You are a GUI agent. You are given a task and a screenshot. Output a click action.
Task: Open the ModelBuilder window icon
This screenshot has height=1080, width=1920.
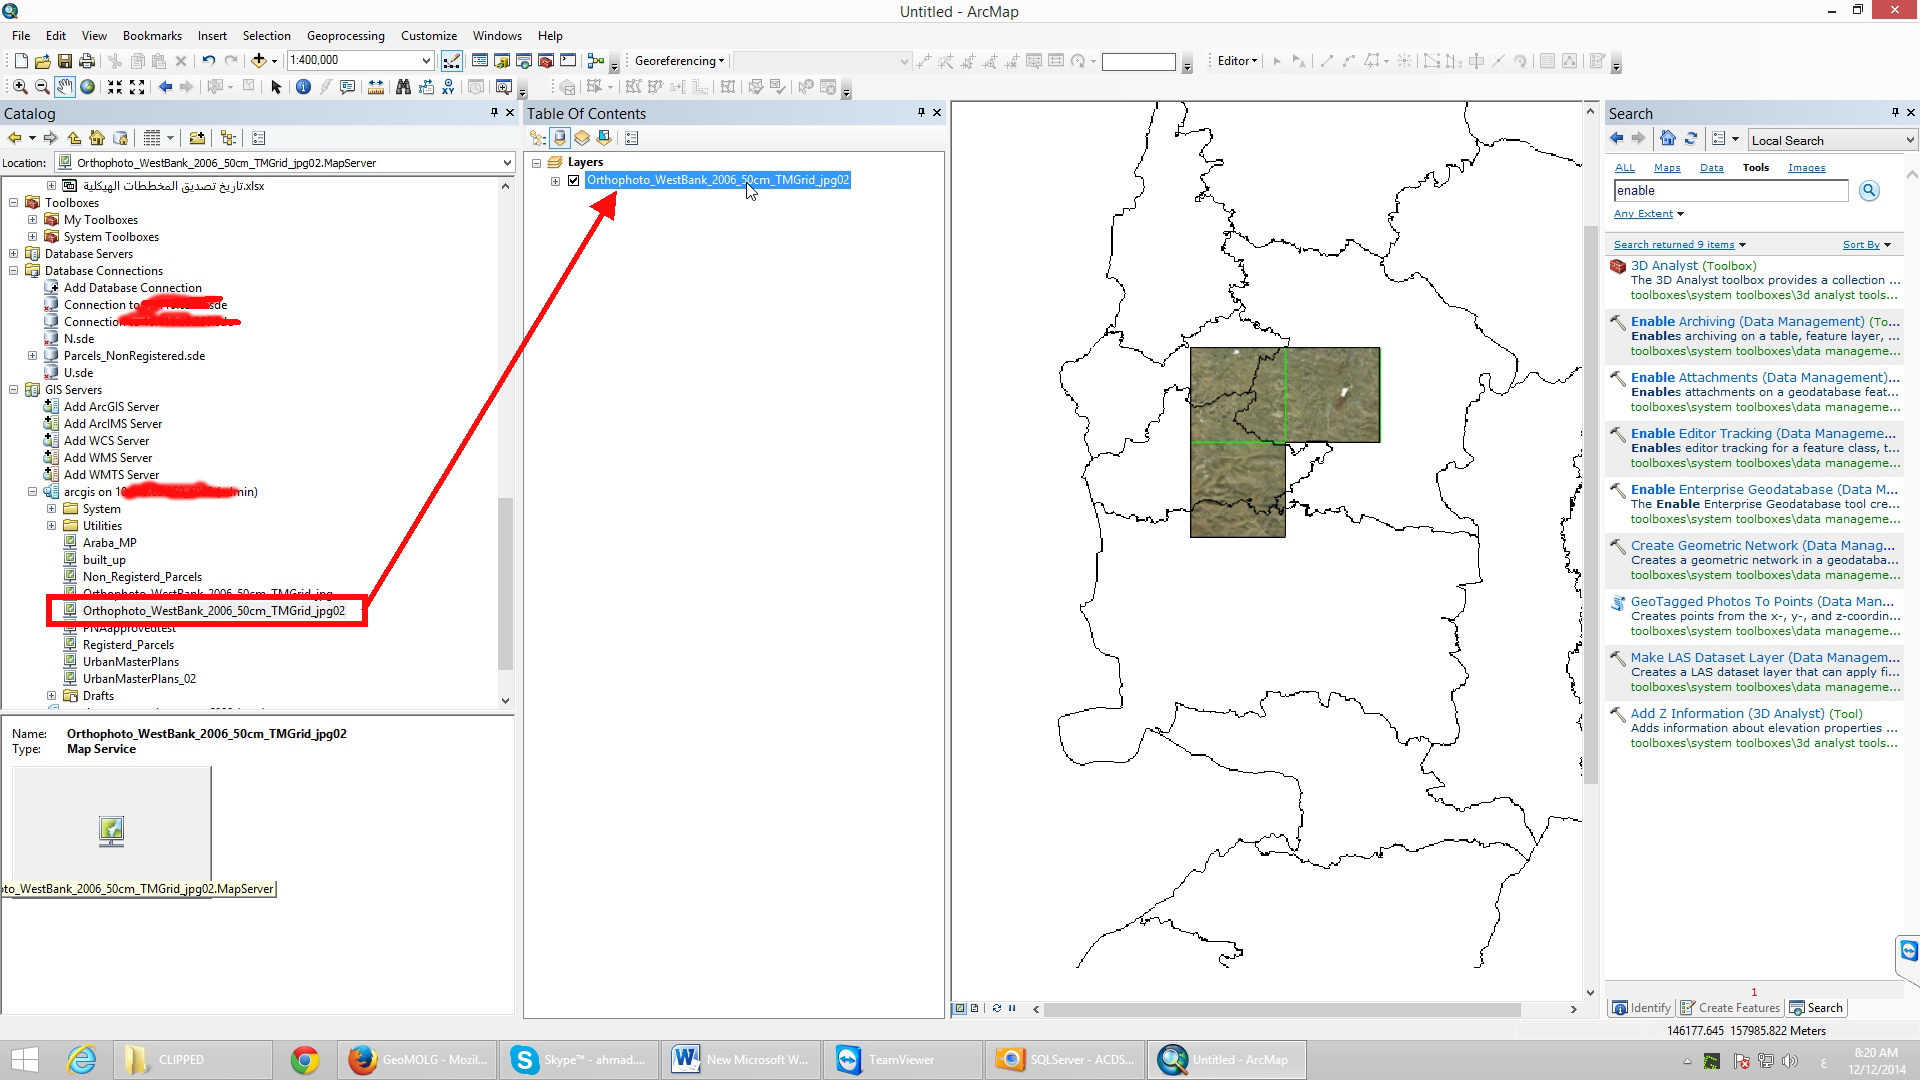596,61
